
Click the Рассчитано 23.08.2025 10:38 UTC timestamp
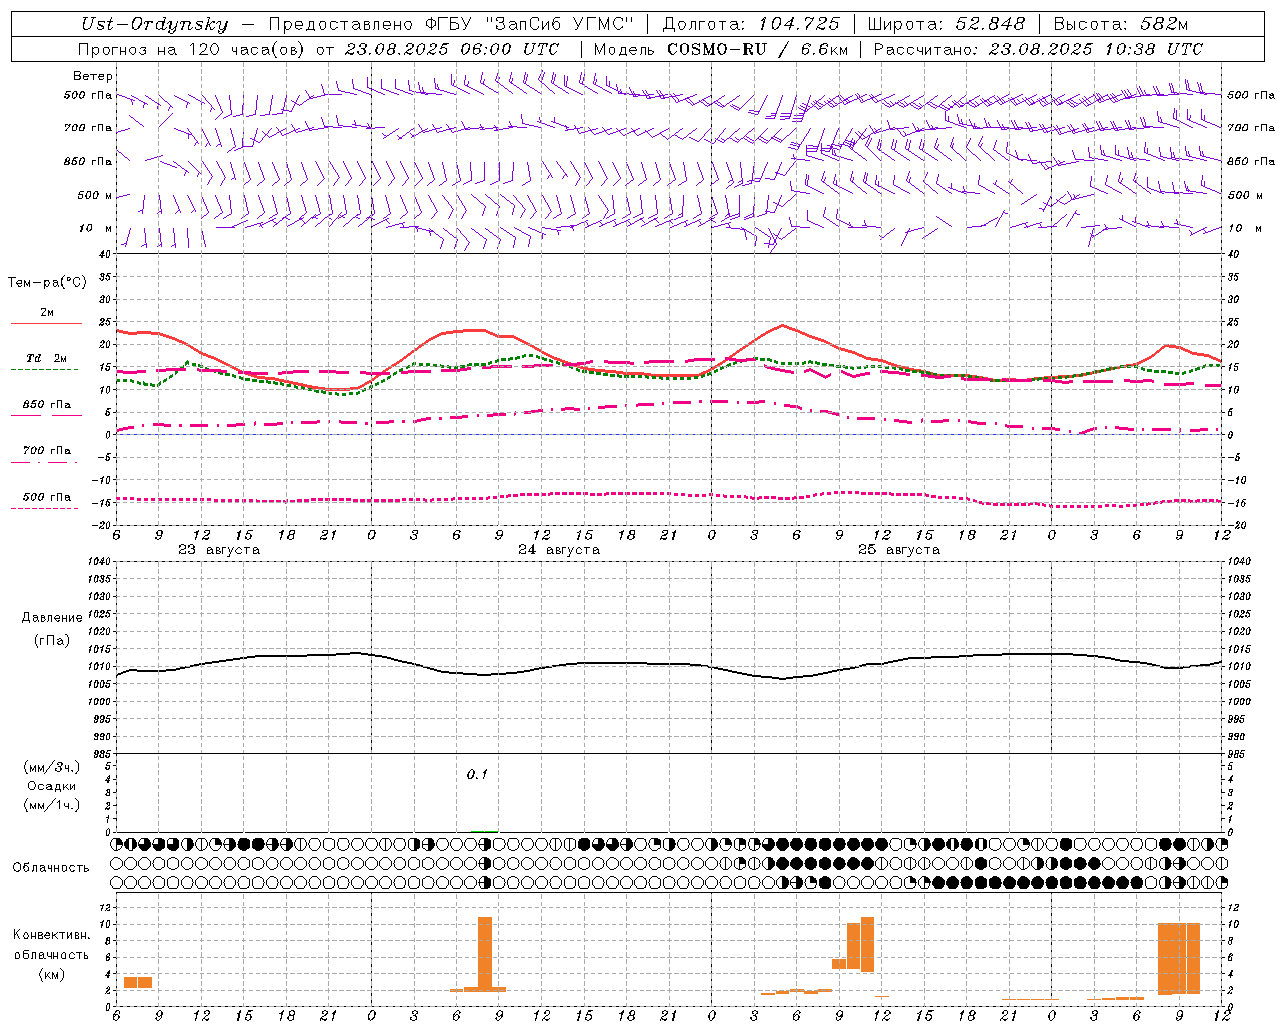point(1038,49)
